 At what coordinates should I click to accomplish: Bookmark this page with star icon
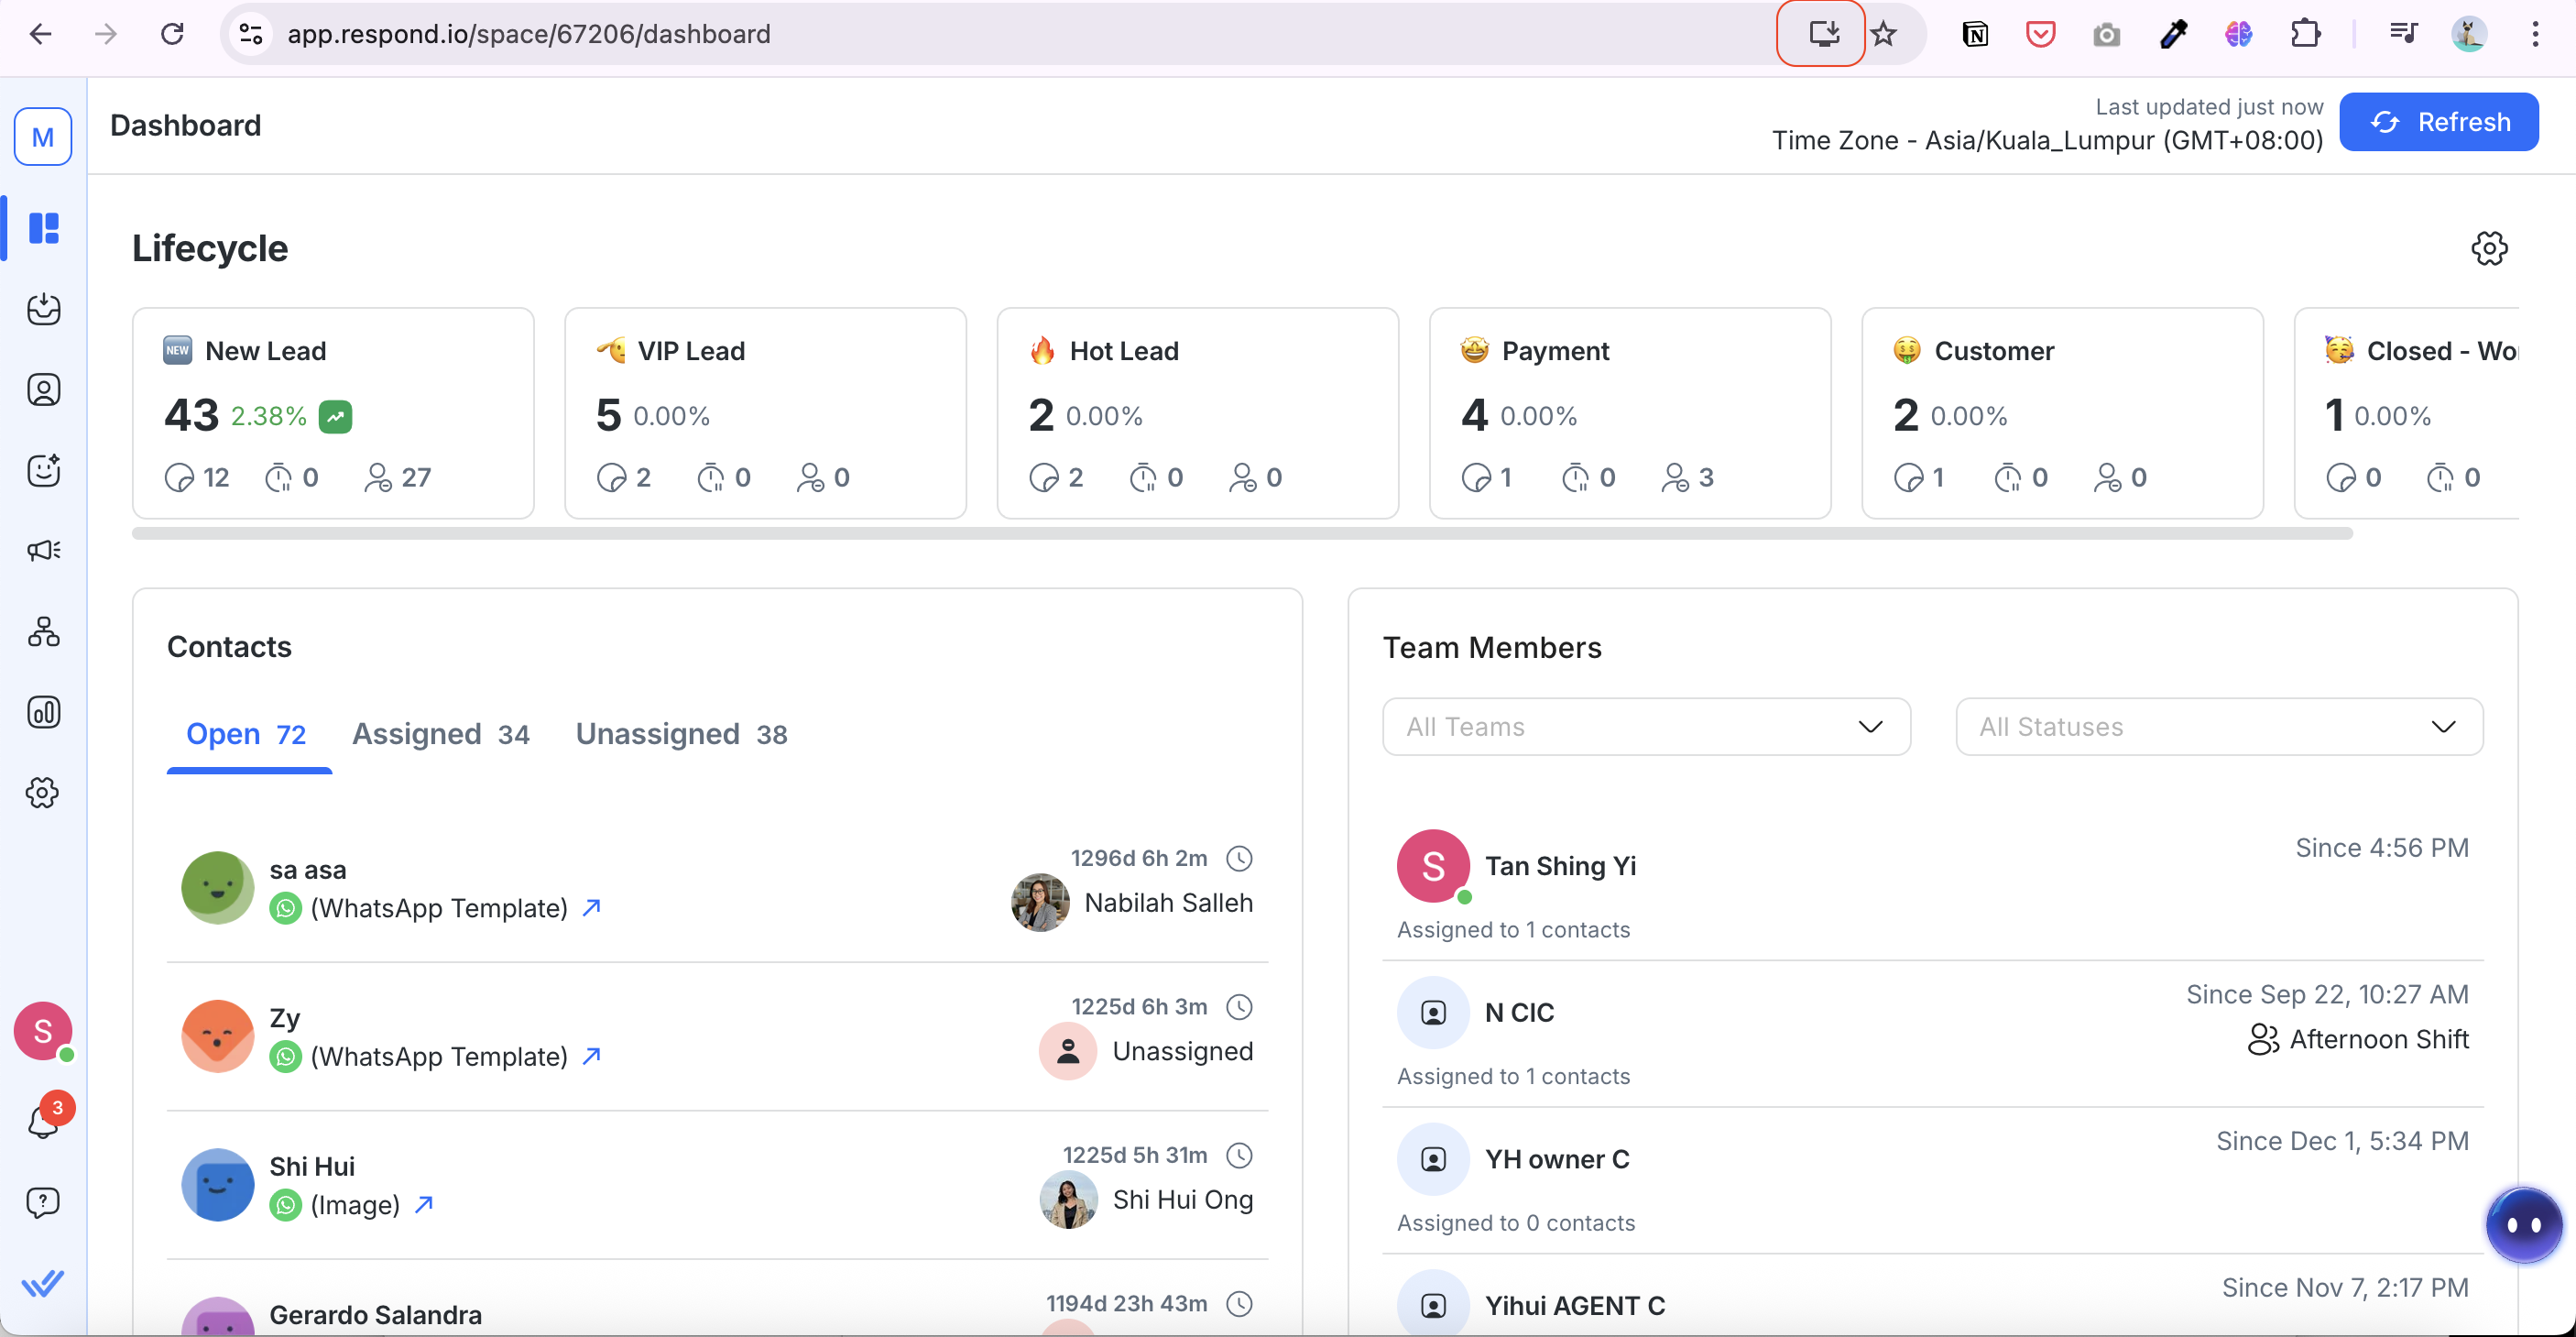click(x=1884, y=34)
